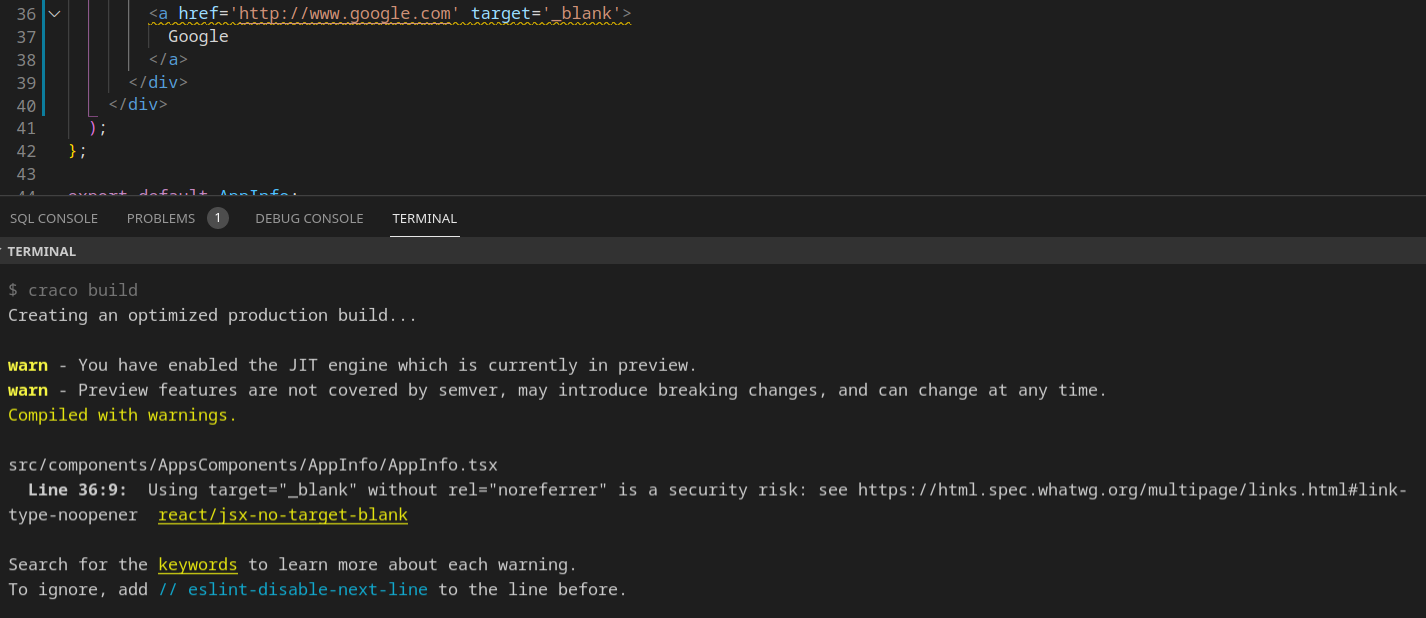This screenshot has height=618, width=1426.
Task: Click the problems count badge showing 1
Action: 217,217
